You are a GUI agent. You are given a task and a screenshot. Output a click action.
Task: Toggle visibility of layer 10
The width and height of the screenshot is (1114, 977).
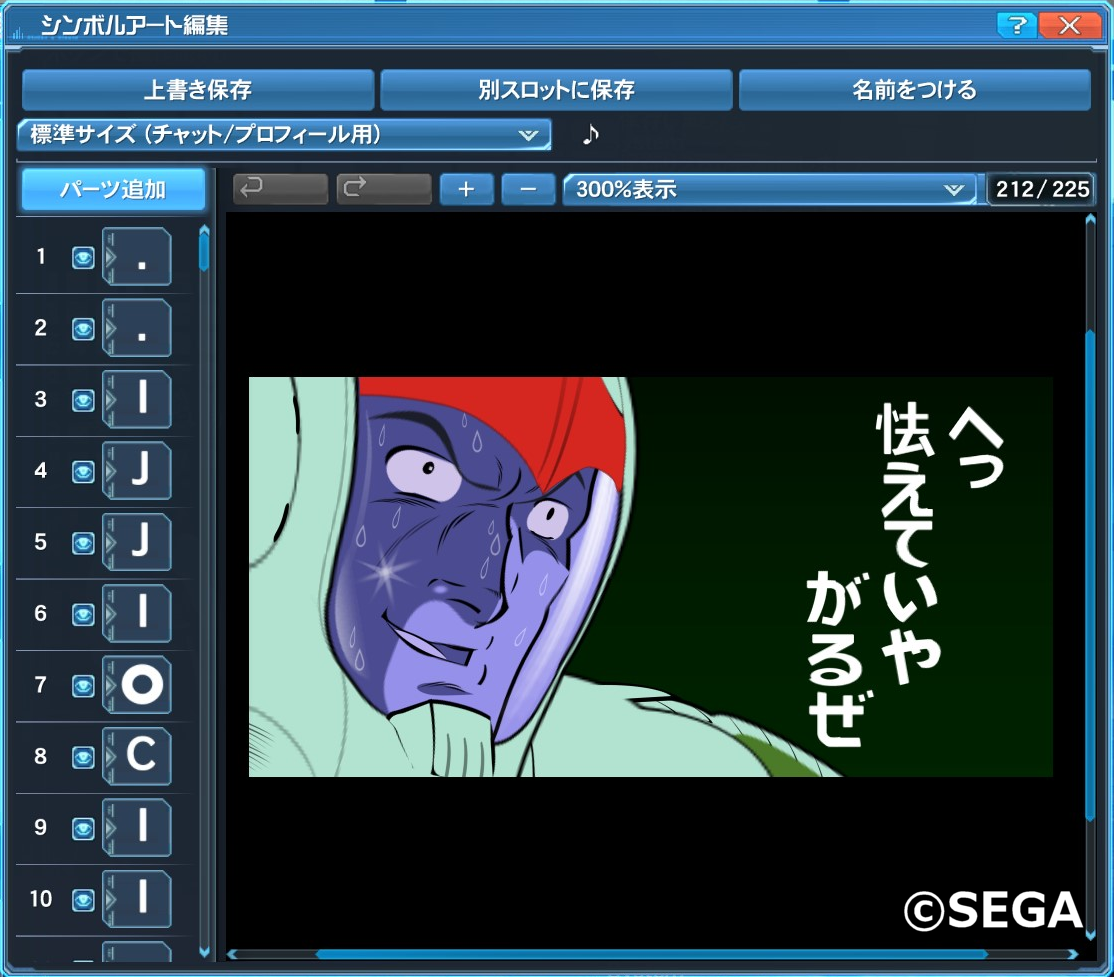(83, 900)
